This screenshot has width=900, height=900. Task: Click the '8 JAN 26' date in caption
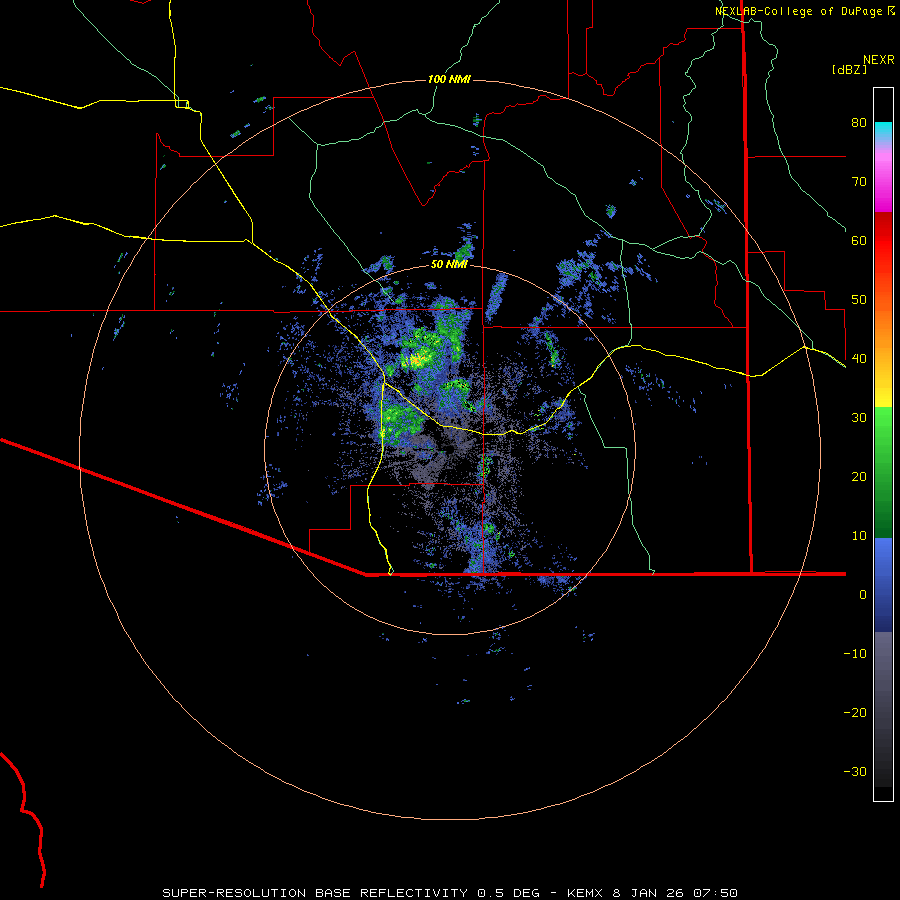point(648,893)
